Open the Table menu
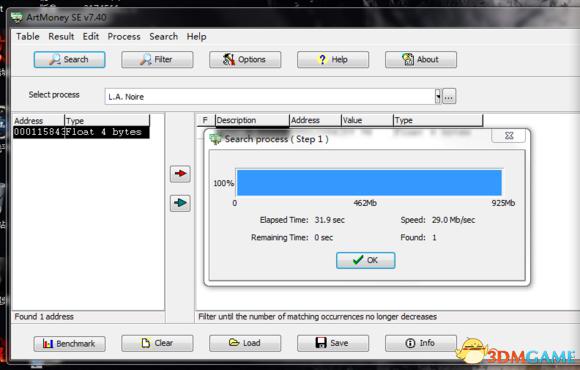This screenshot has width=580, height=370. click(x=28, y=36)
